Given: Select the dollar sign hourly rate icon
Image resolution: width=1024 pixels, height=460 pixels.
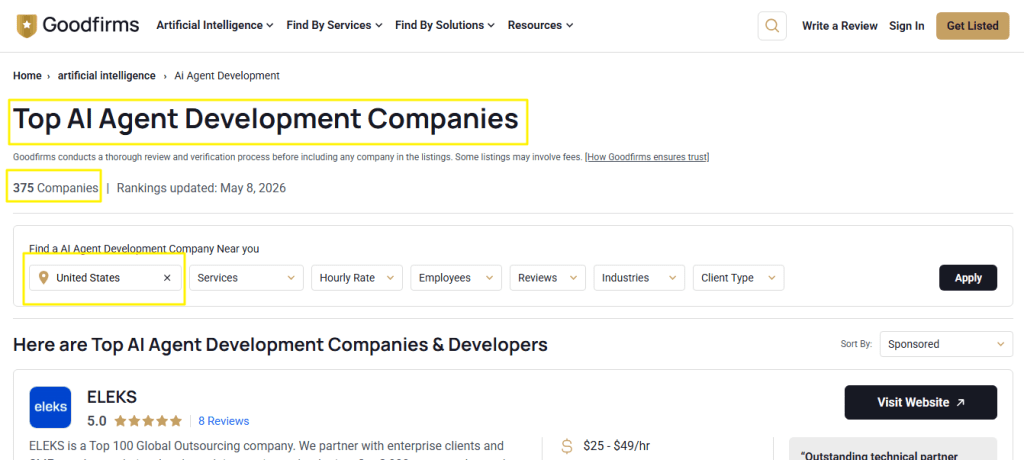Looking at the screenshot, I should pyautogui.click(x=567, y=446).
